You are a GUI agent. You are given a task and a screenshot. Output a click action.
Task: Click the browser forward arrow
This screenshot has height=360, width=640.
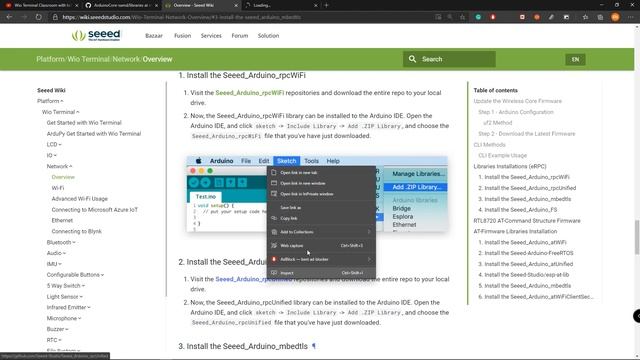pyautogui.click(x=24, y=17)
